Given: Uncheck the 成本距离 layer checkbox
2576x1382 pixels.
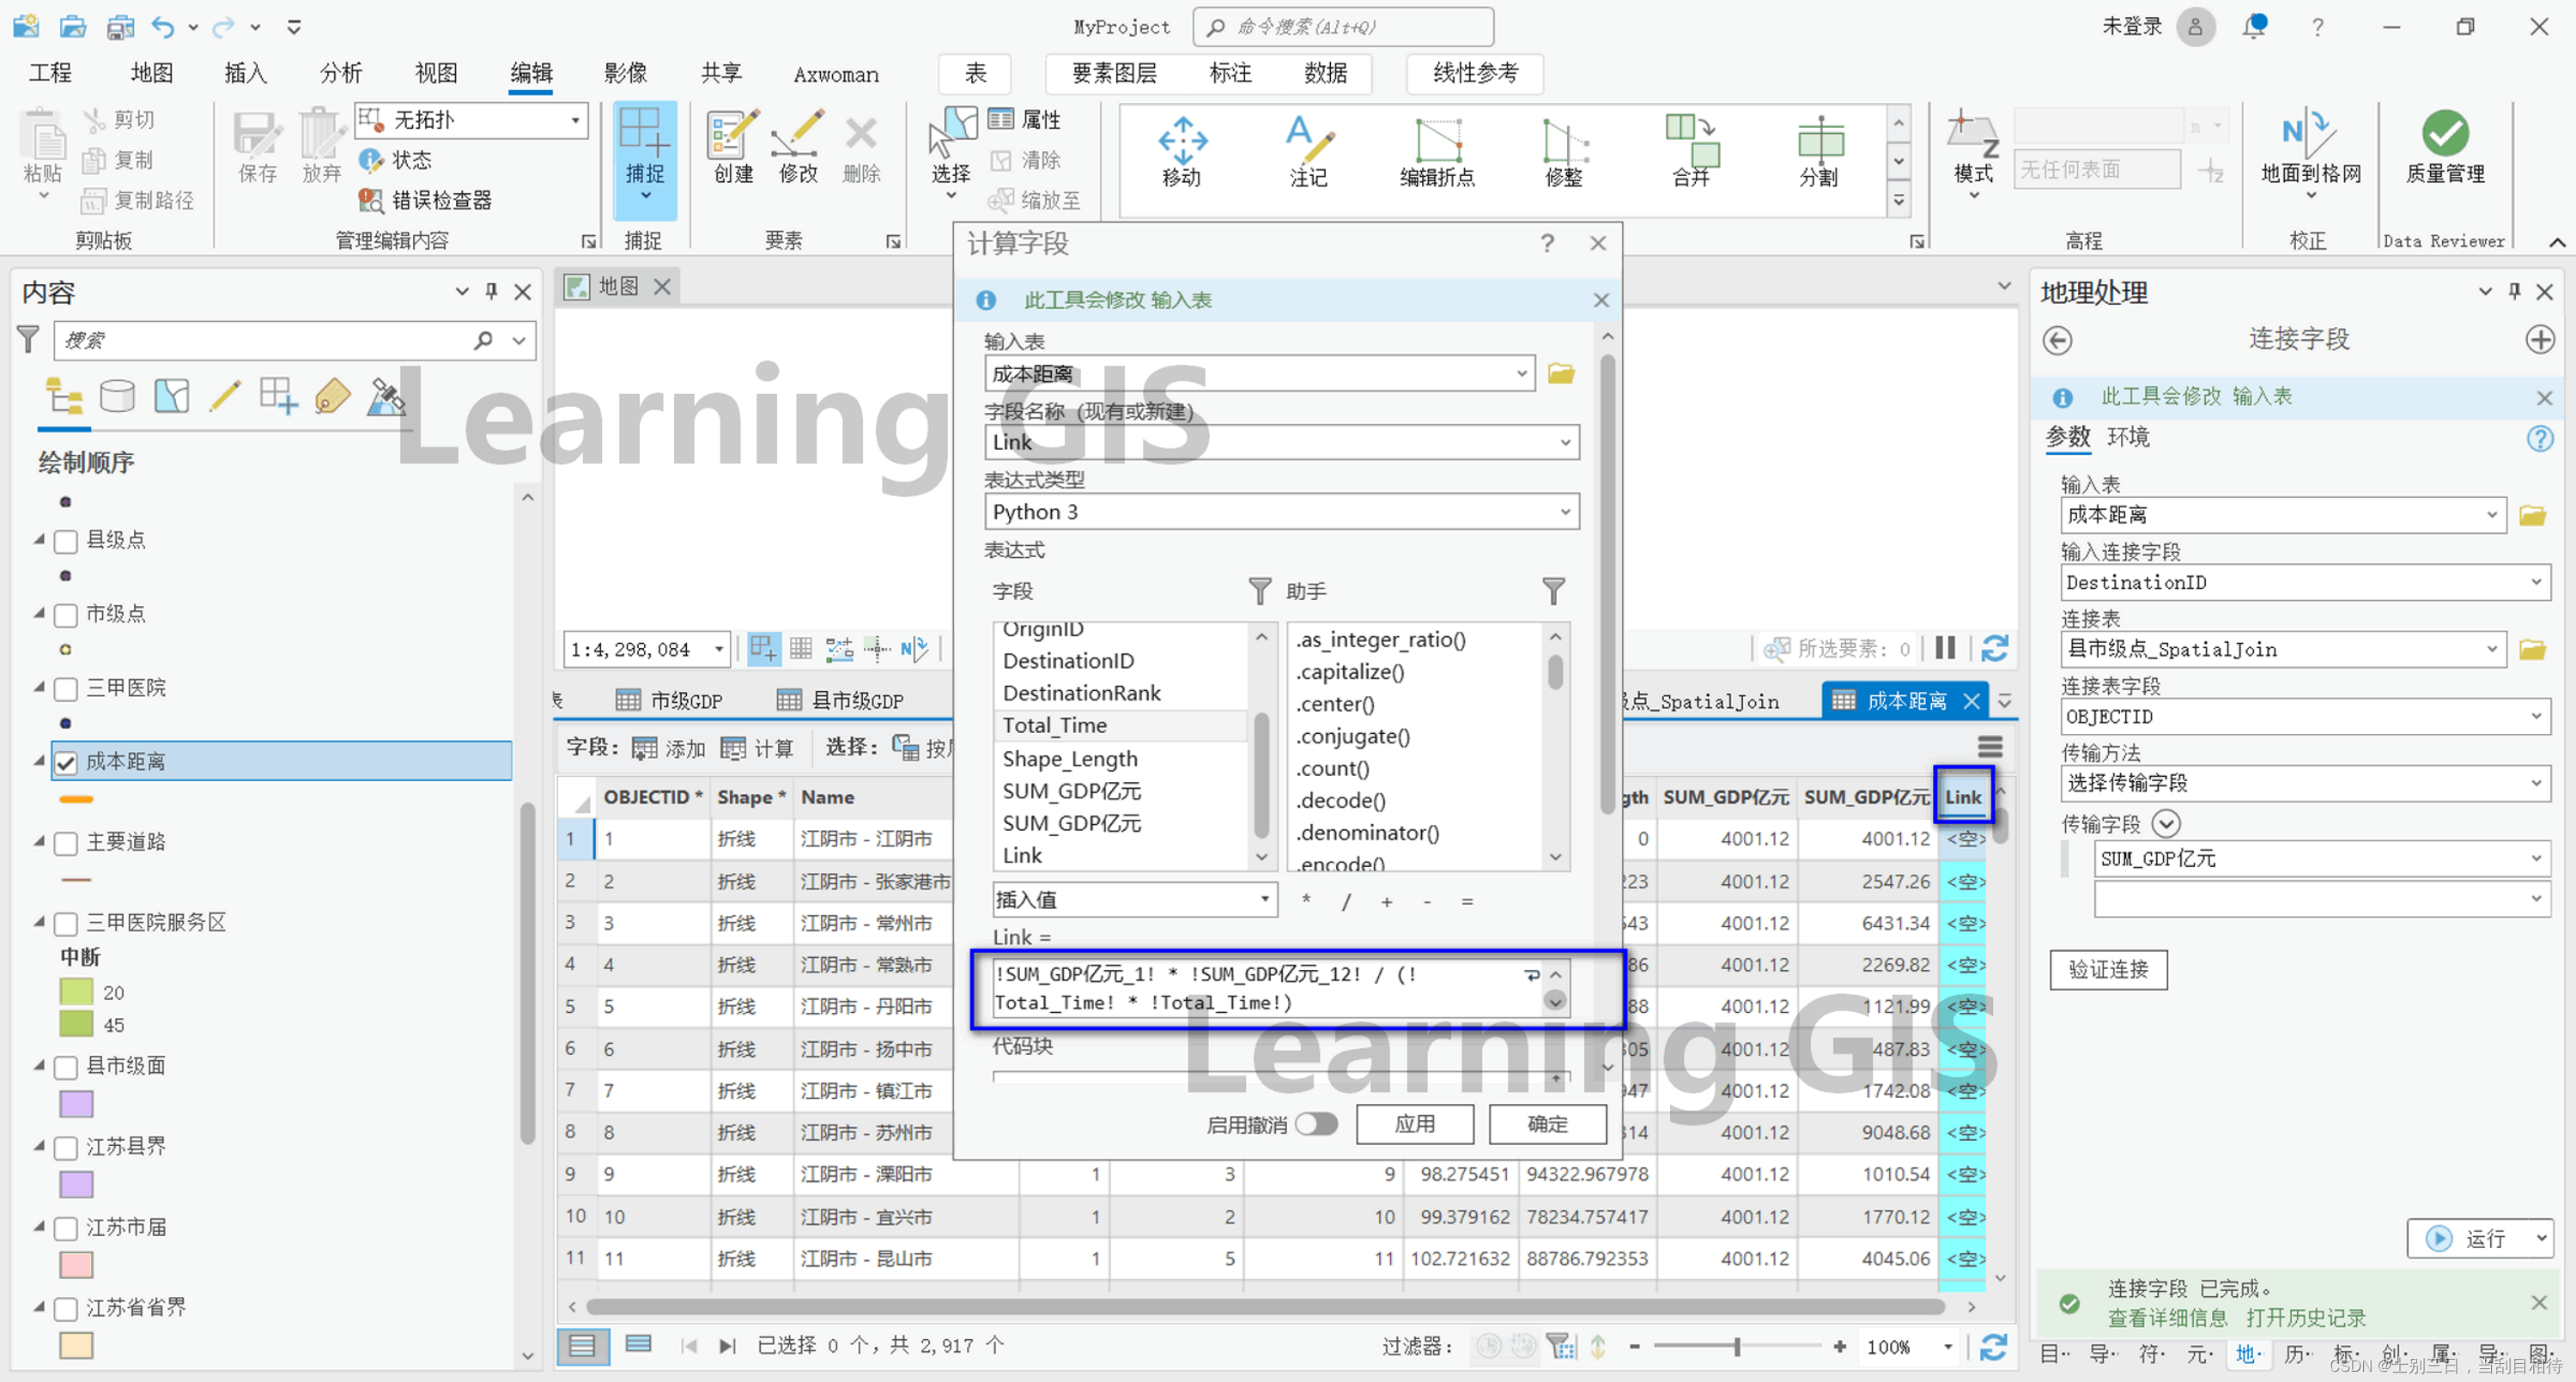Looking at the screenshot, I should pyautogui.click(x=66, y=763).
